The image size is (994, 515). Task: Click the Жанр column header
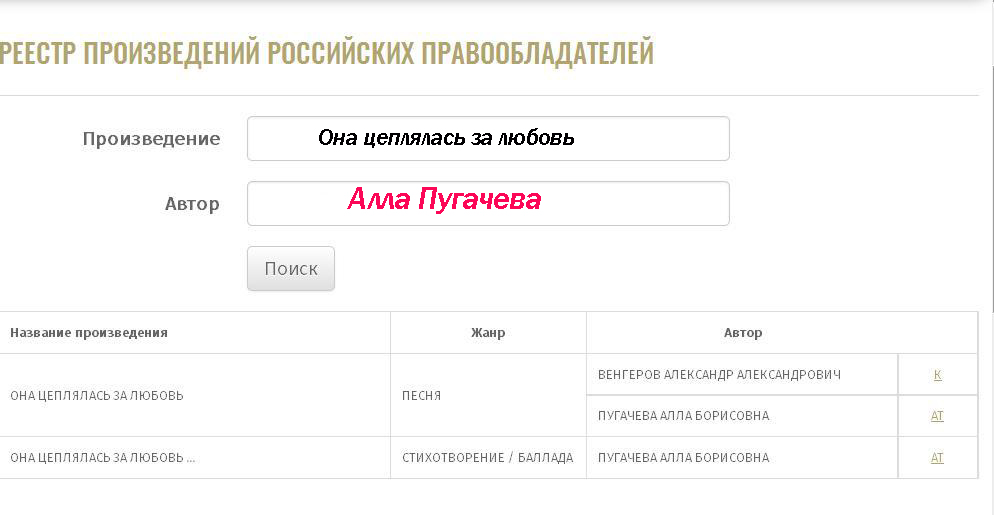488,332
